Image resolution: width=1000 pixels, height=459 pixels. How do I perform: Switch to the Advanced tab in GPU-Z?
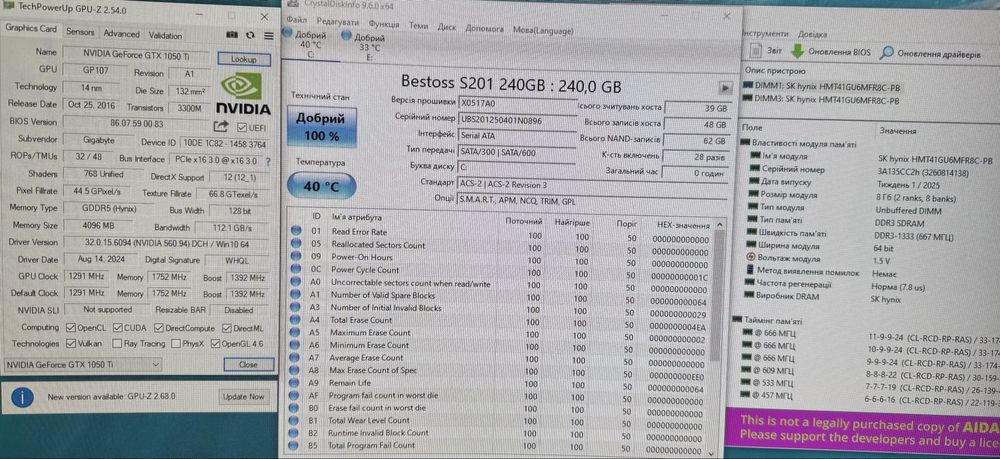click(x=121, y=34)
